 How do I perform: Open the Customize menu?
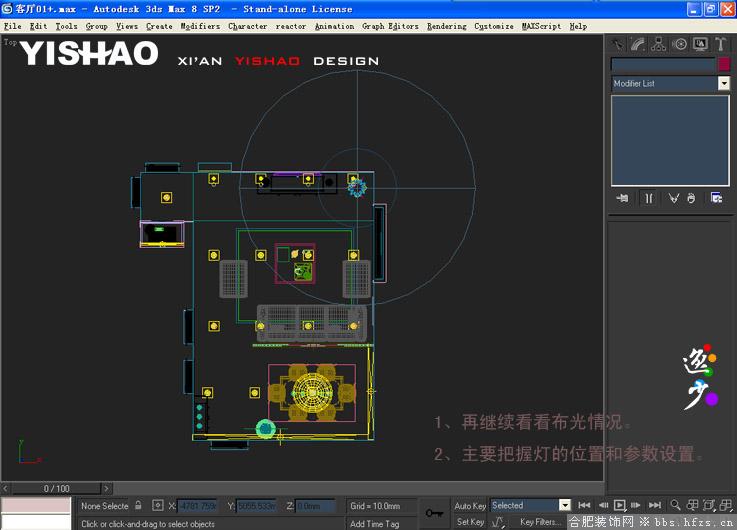coord(494,26)
